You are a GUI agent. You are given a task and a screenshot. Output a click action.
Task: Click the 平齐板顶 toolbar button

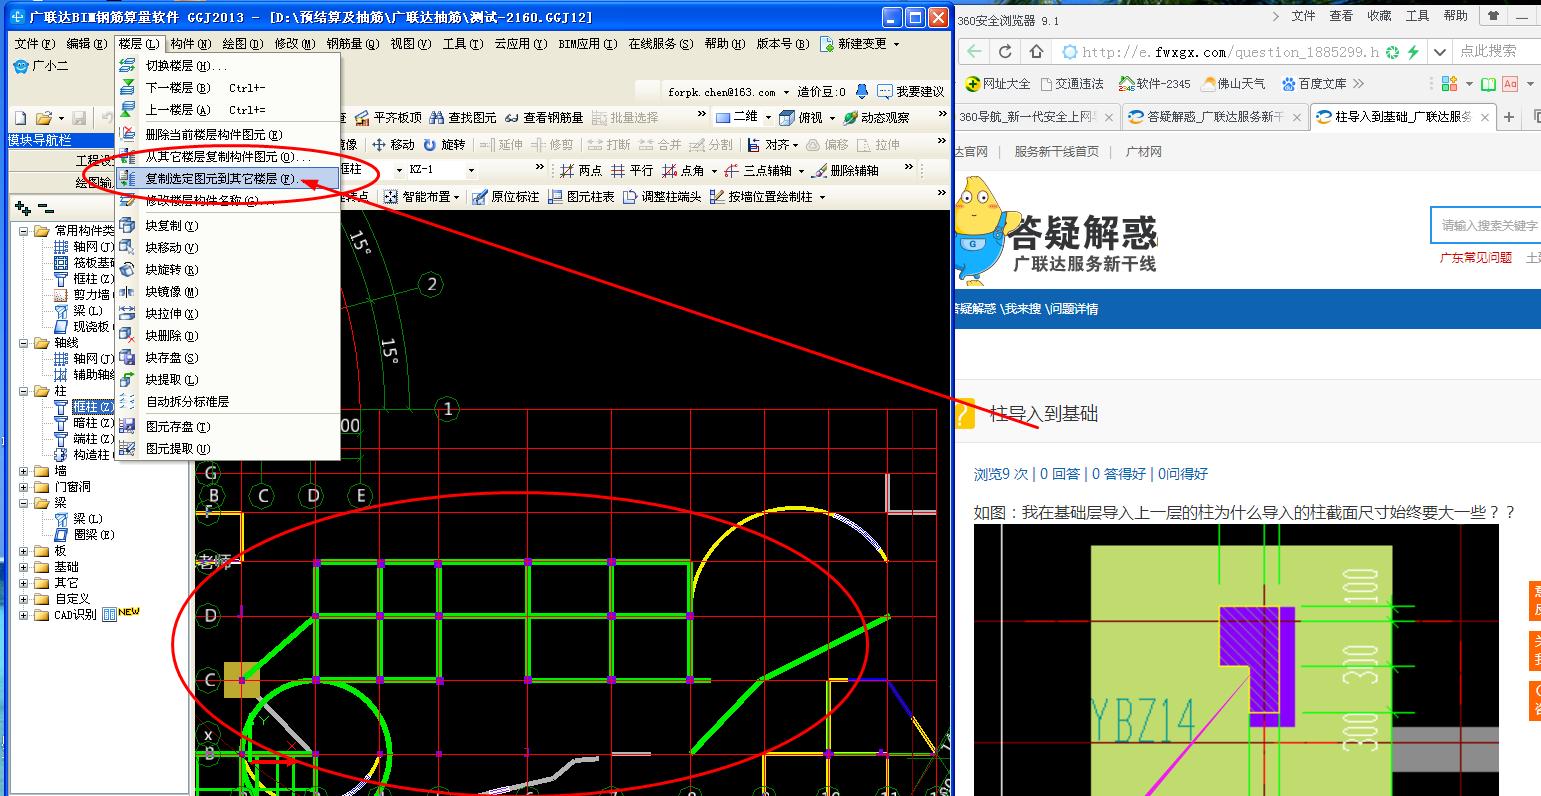pos(389,118)
